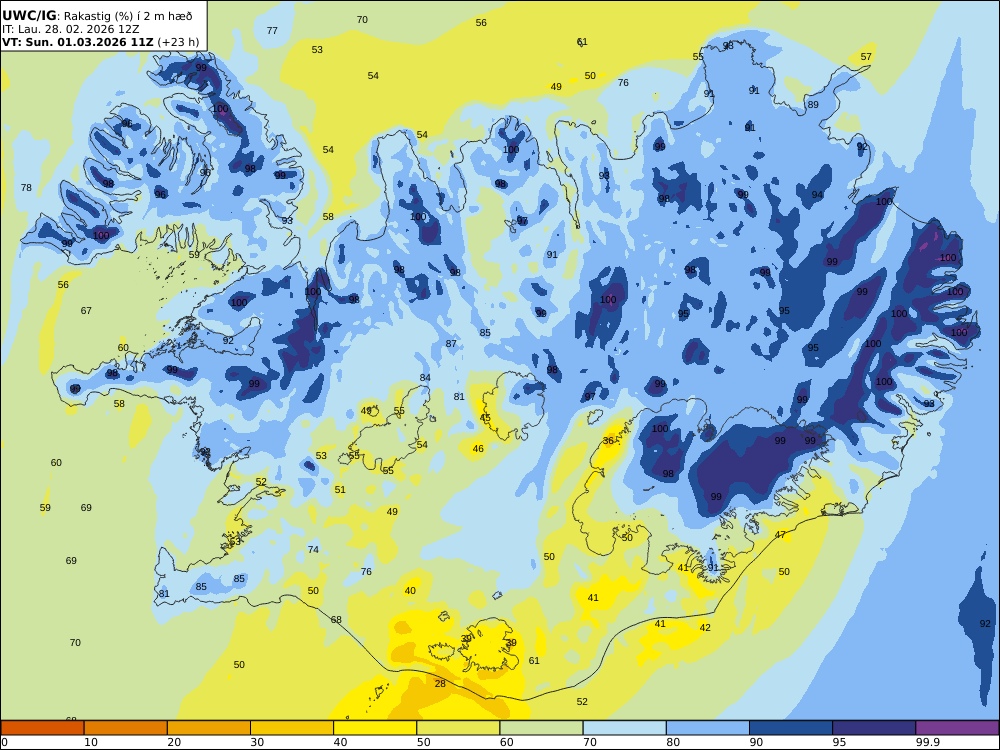Viewport: 1000px width, 750px height.
Task: Click the 40–50 bright yellow legend swatch
Action: [375, 728]
